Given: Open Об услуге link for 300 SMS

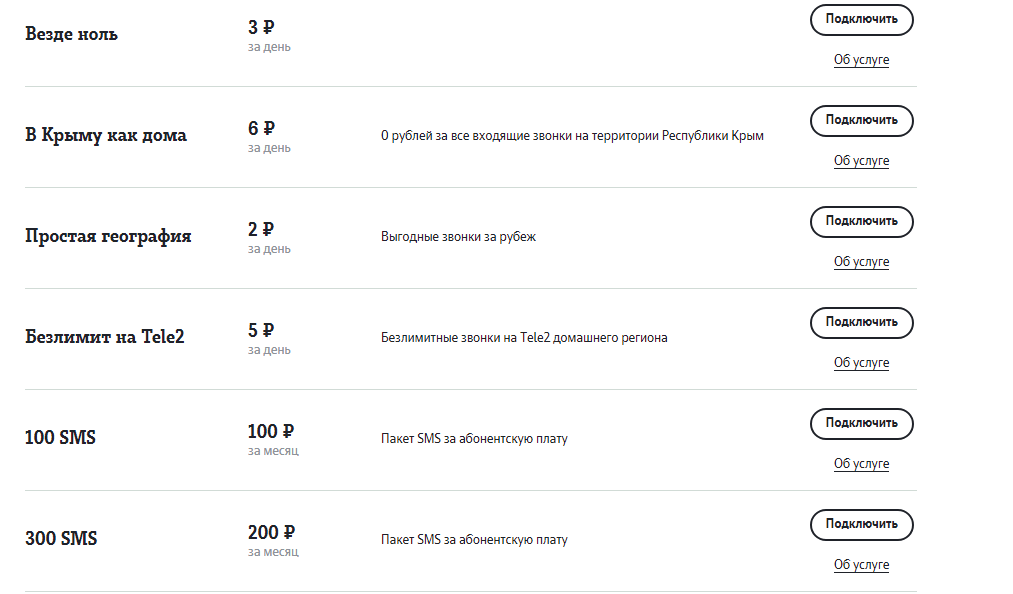Looking at the screenshot, I should click(x=861, y=565).
